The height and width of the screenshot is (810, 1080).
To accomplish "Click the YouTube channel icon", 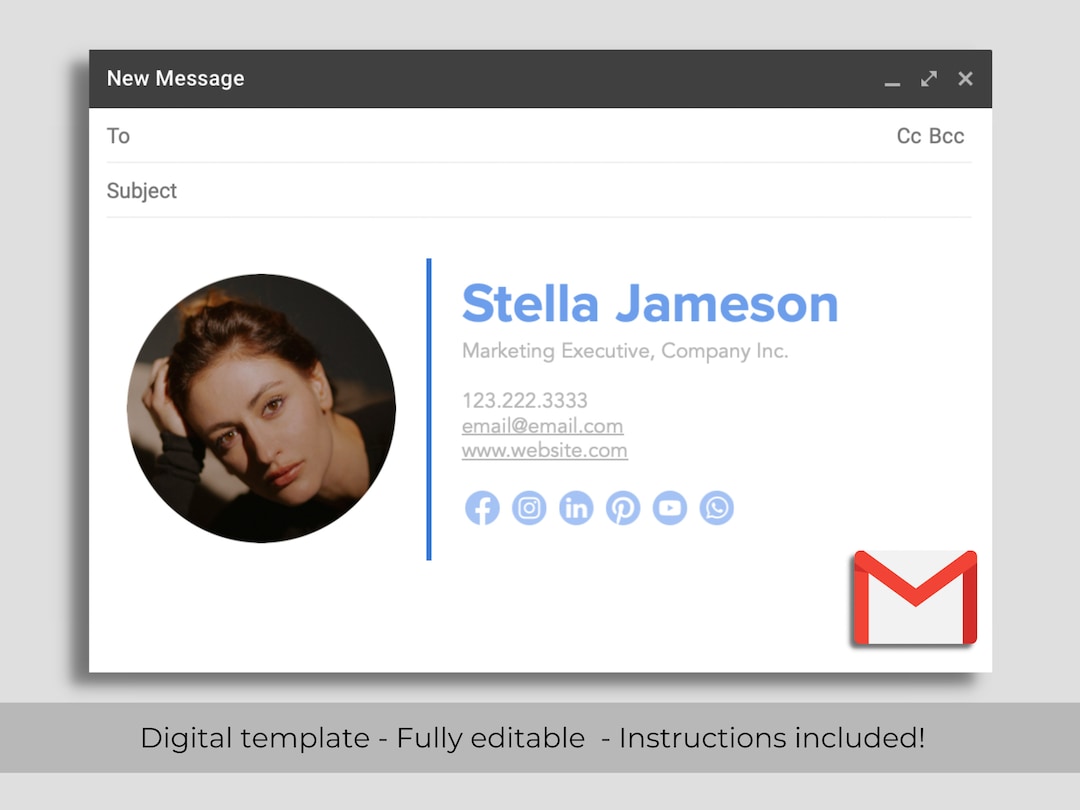I will pos(670,507).
